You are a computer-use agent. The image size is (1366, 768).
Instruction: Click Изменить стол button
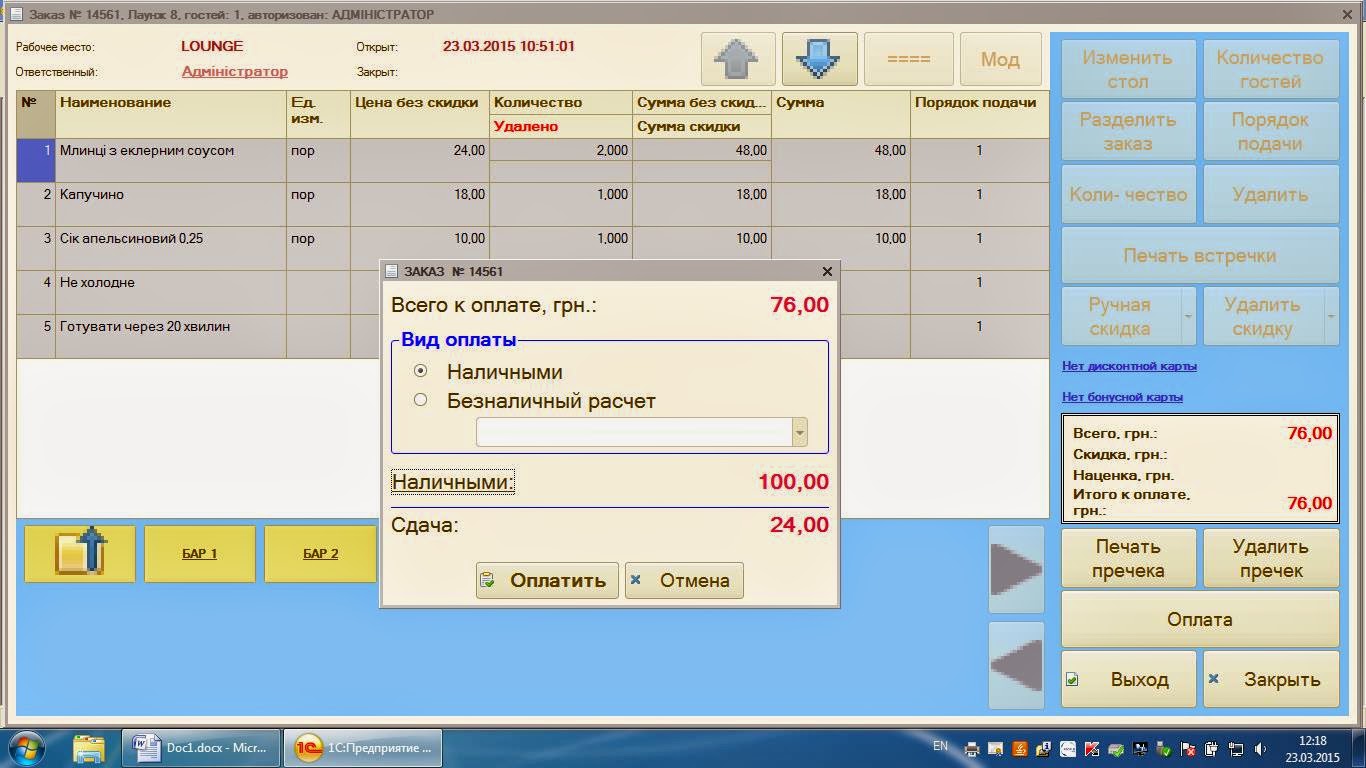[1128, 69]
